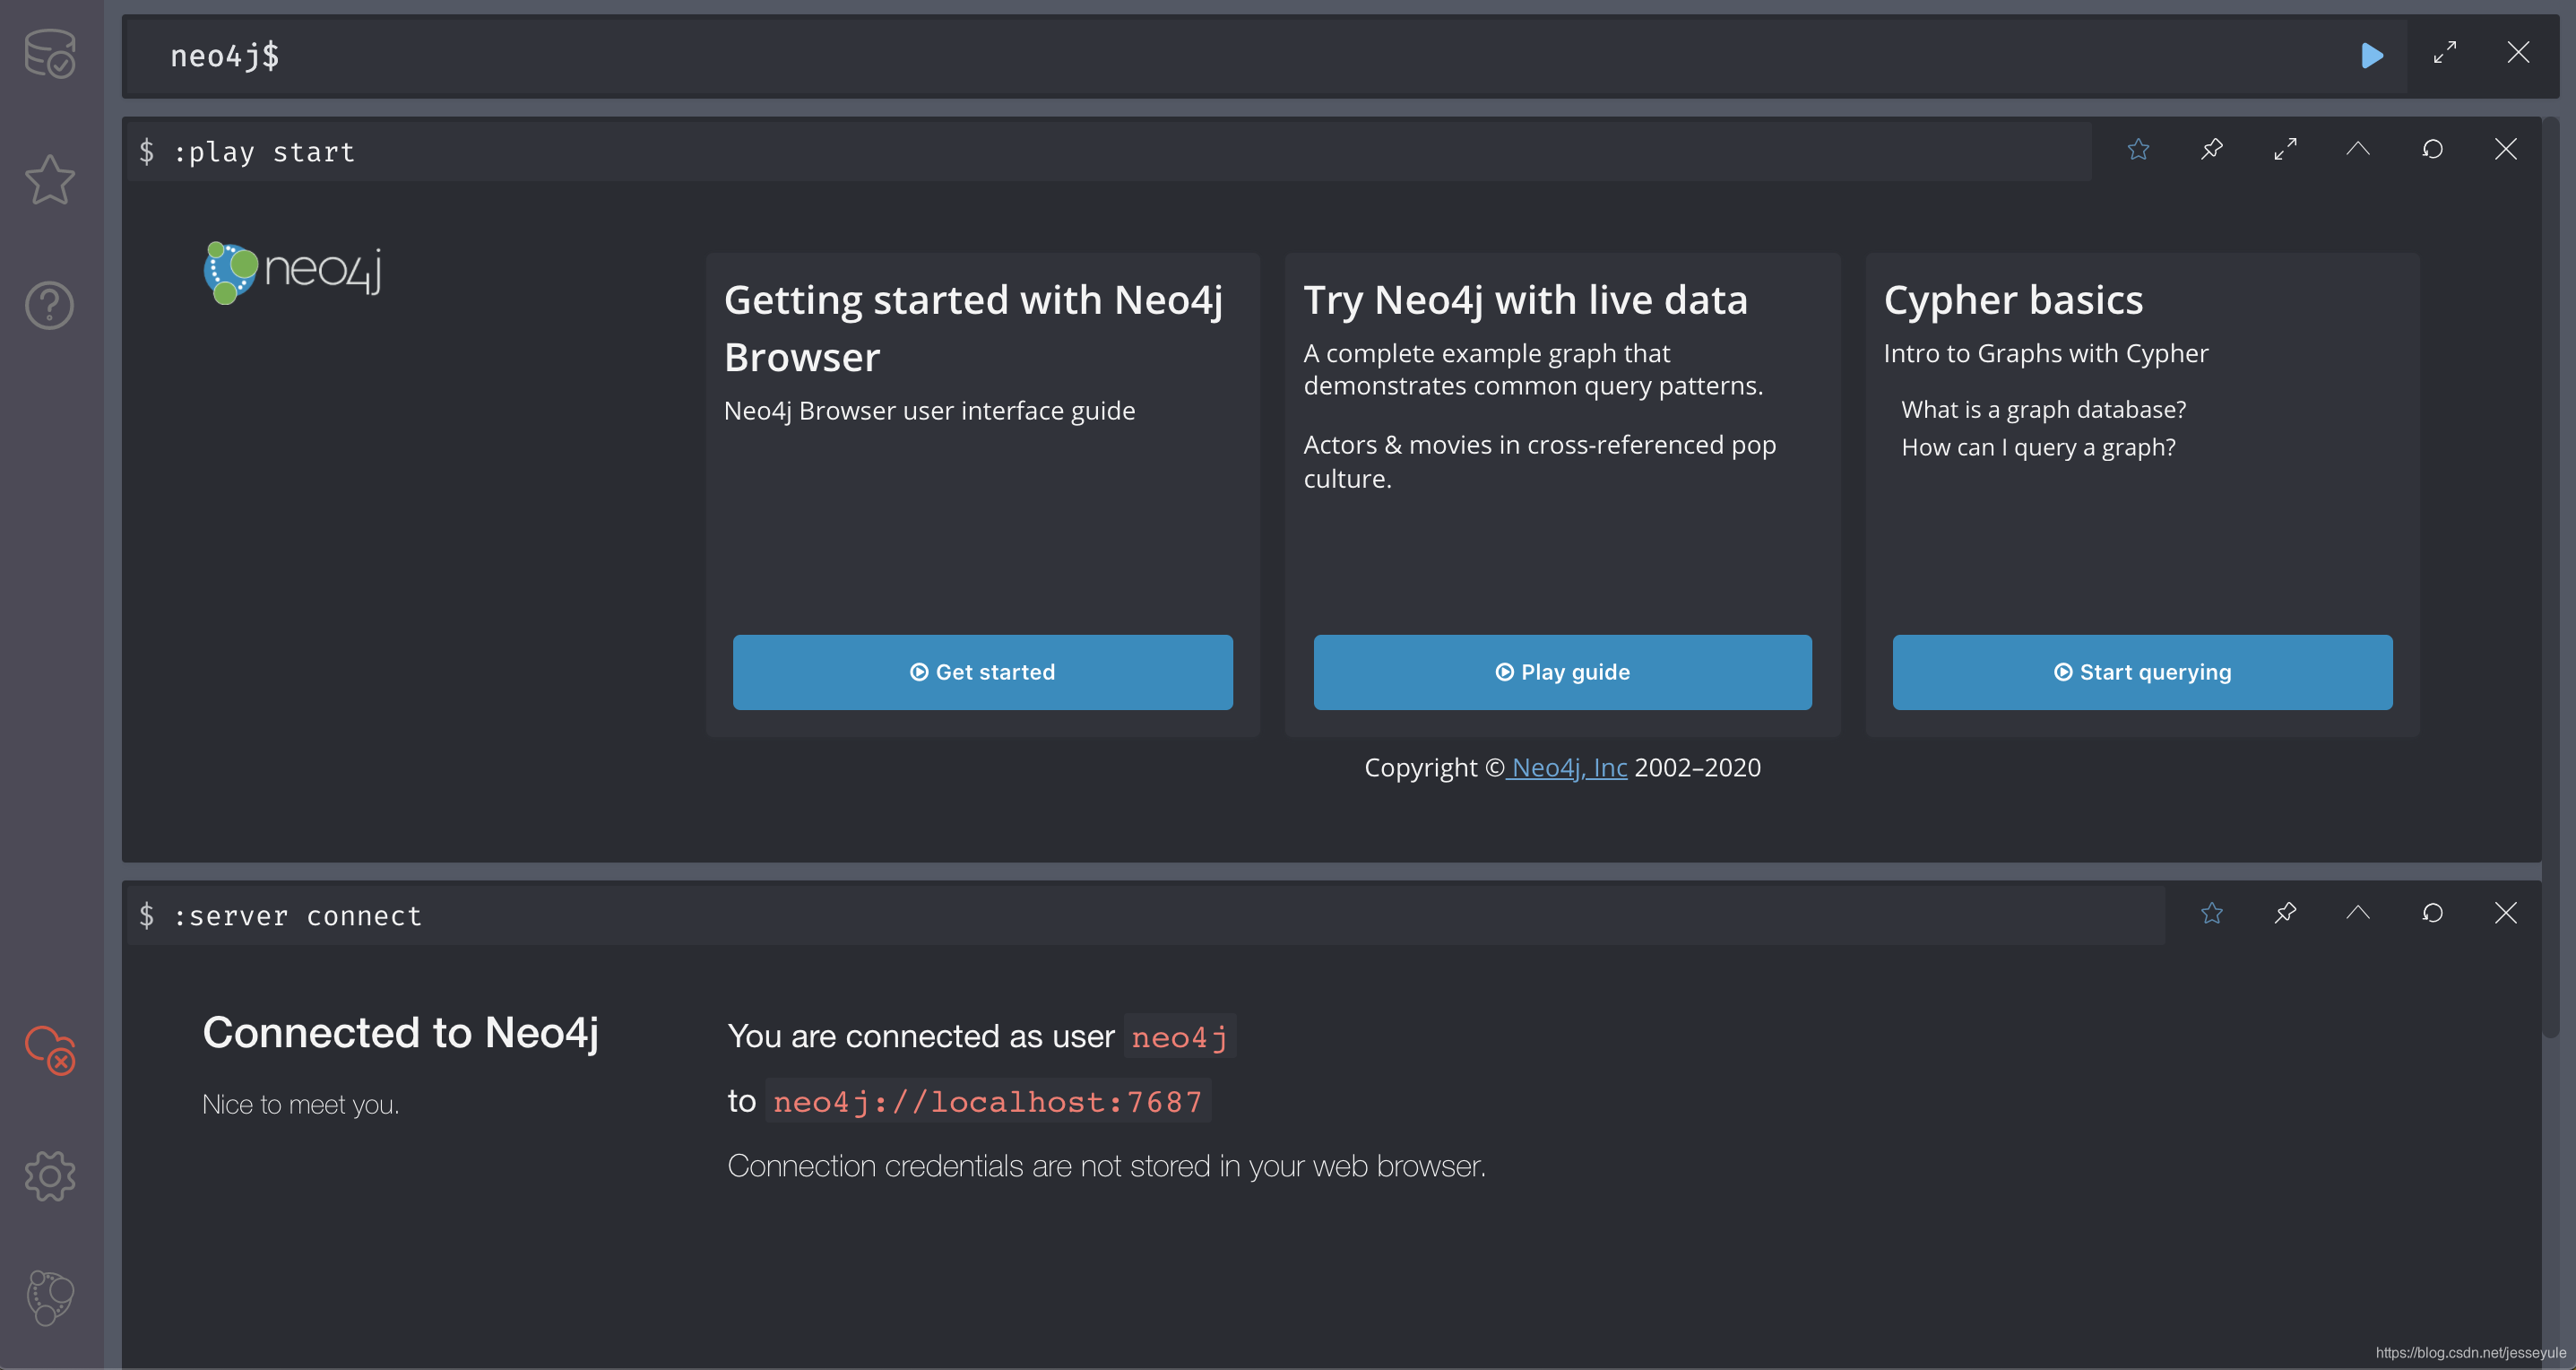This screenshot has height=1370, width=2576.
Task: Toggle fullscreen for the browser window
Action: 2447,53
